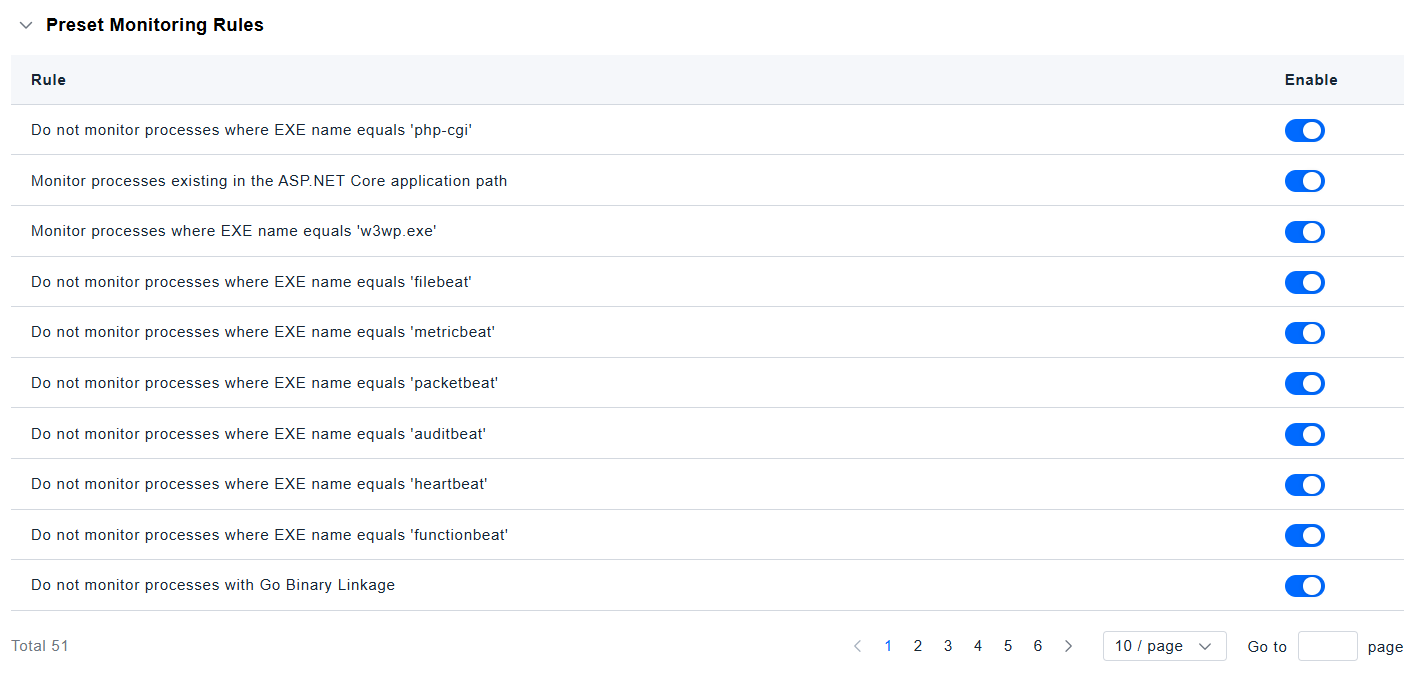This screenshot has width=1421, height=677.
Task: Turn off the 'functionbeat' rule
Action: 1304,535
